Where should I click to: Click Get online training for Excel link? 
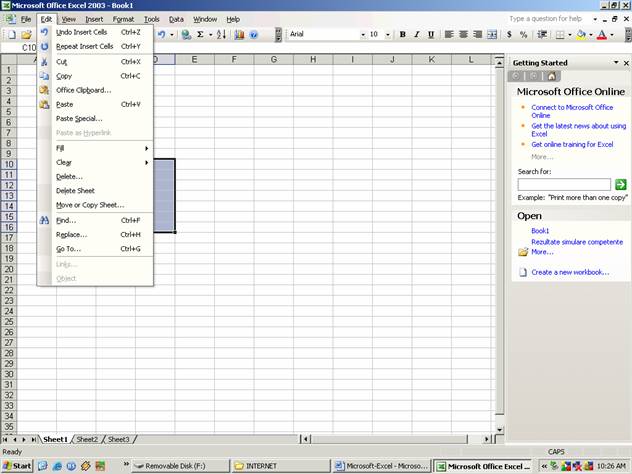(x=572, y=144)
